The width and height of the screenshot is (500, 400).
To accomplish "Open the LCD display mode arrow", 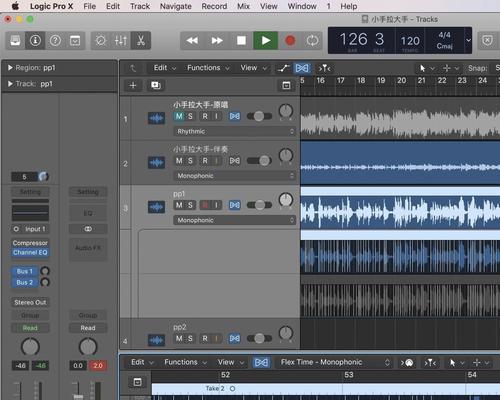I will click(468, 40).
